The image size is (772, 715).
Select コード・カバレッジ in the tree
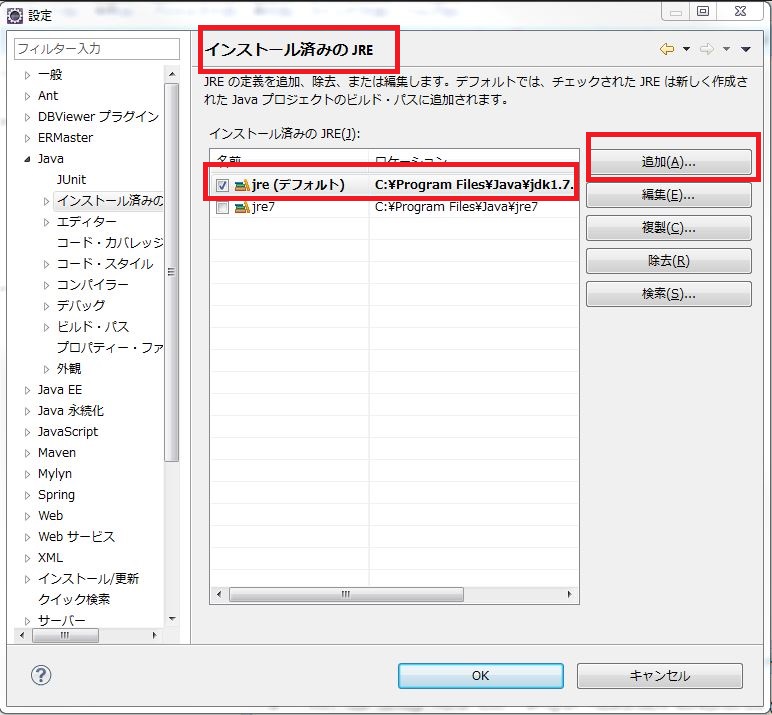click(109, 242)
